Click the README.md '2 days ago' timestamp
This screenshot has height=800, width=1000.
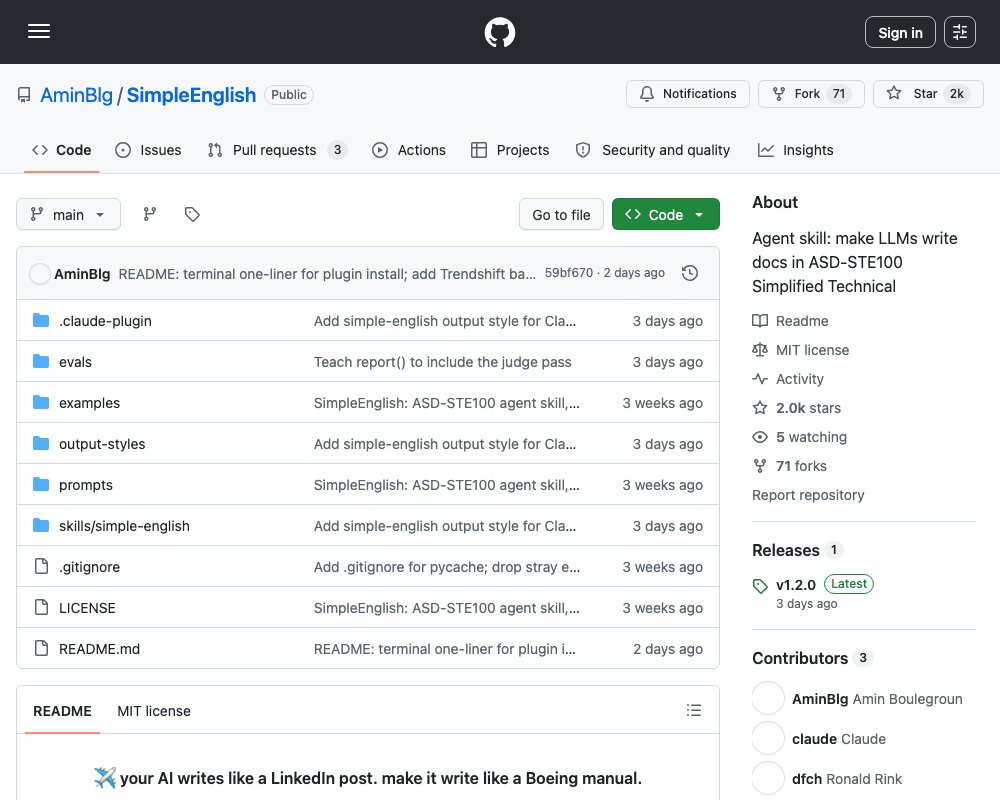pos(667,649)
